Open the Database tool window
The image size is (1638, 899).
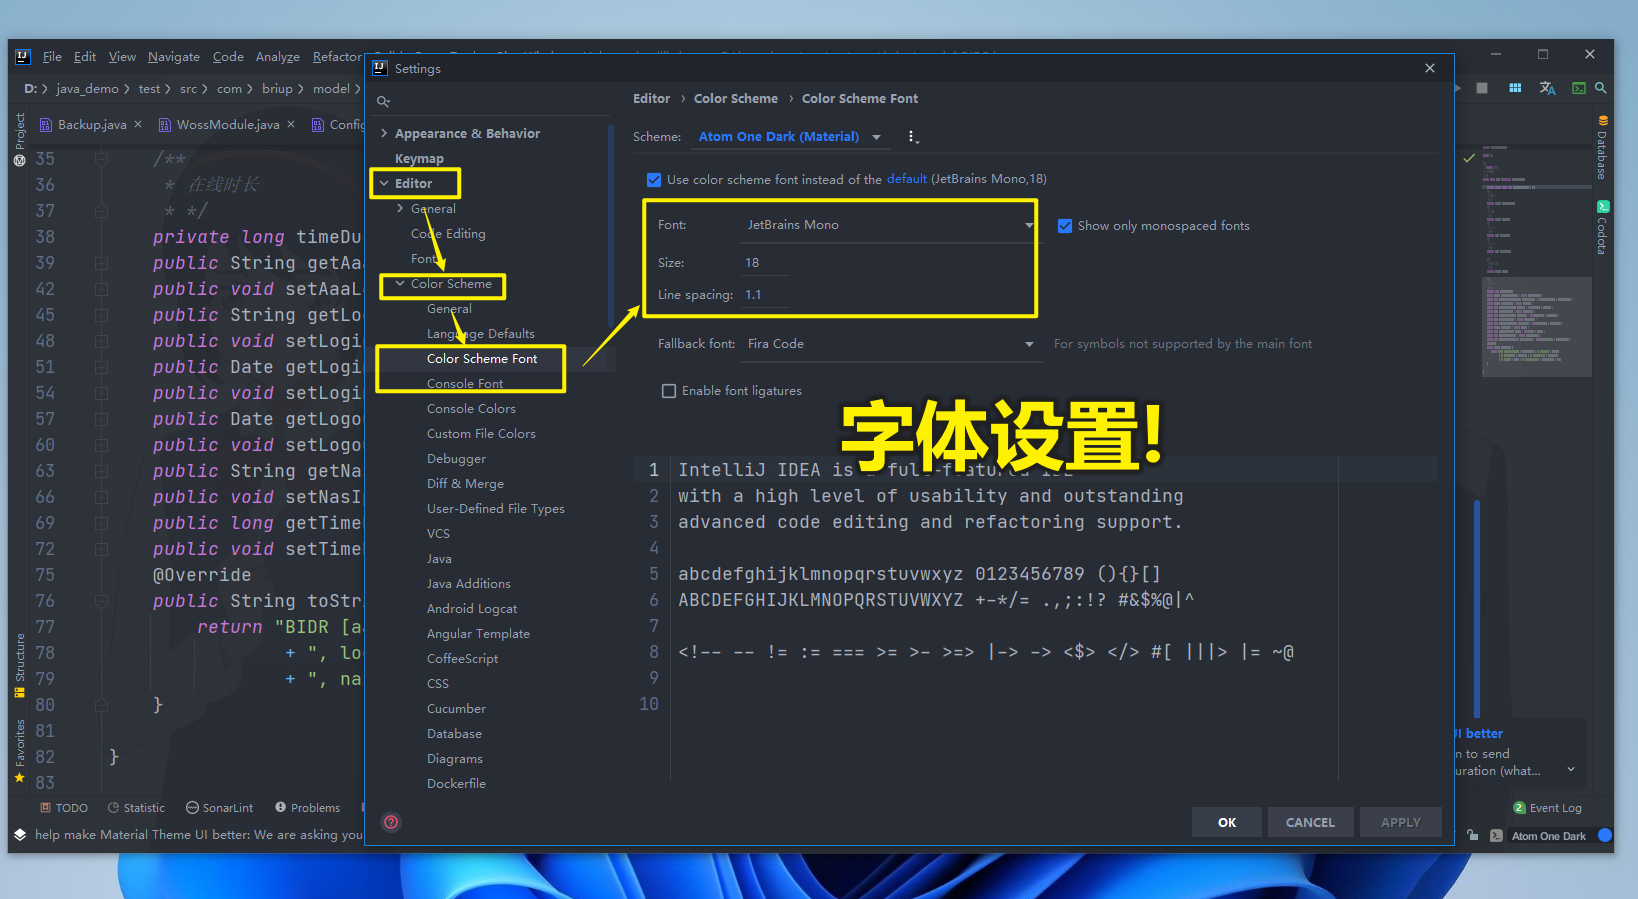[x=1601, y=148]
